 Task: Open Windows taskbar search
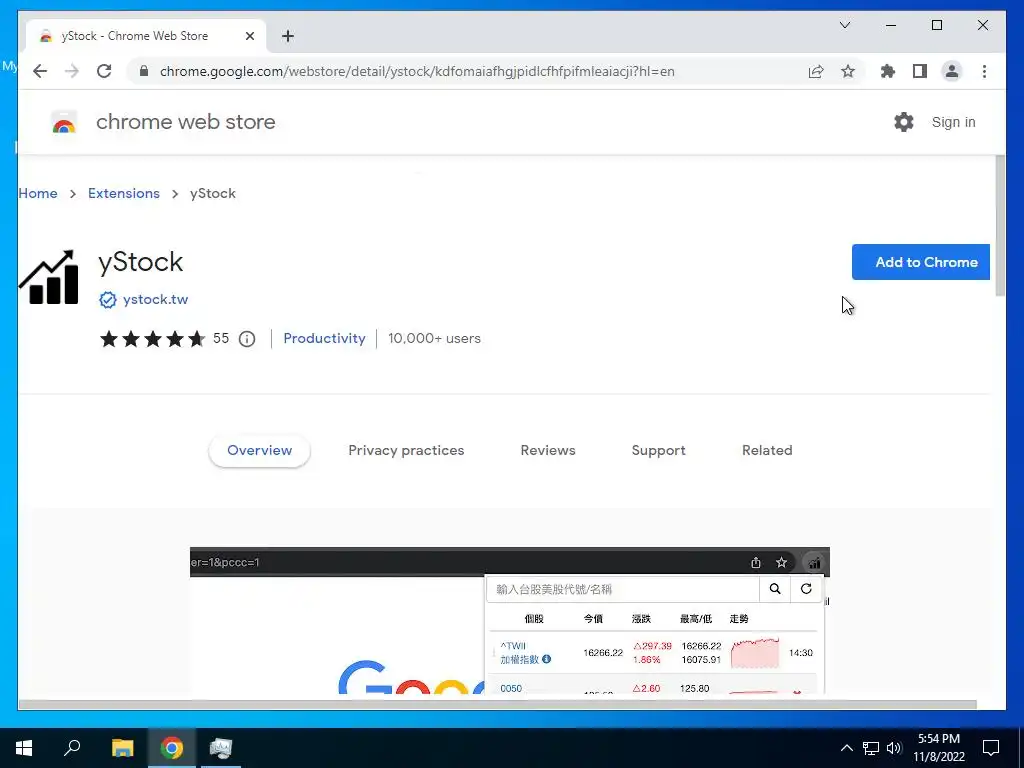[72, 748]
